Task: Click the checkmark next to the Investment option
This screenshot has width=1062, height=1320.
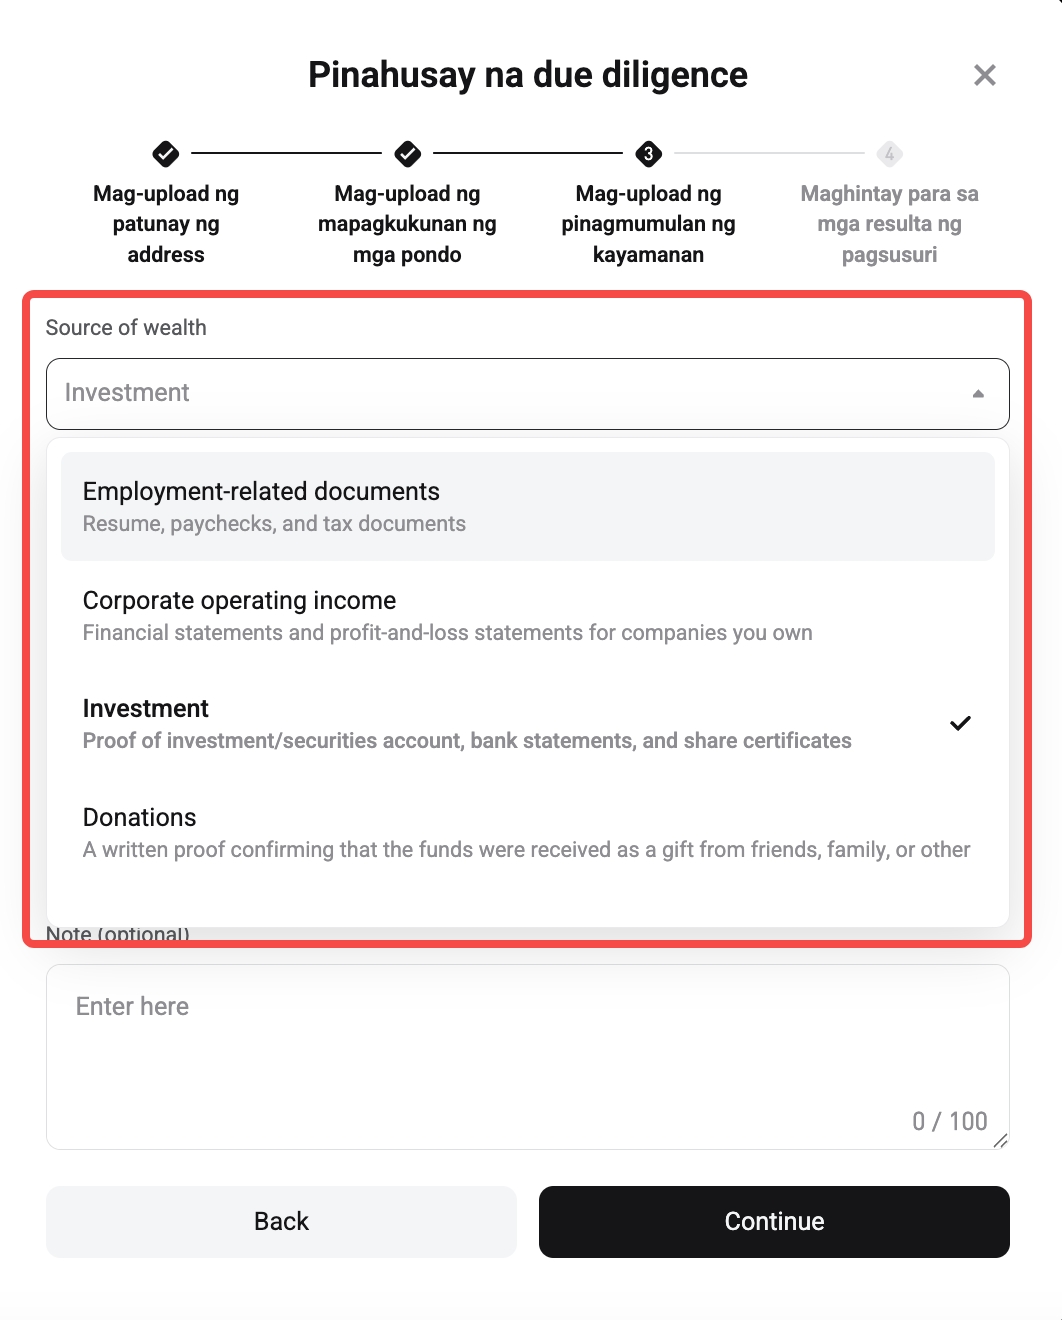Action: pos(961,723)
